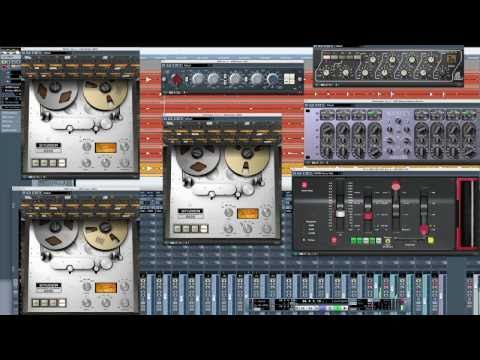Screen dimensions: 480x360
Task: Click black name badge in center tape plugin
Action: click(190, 211)
